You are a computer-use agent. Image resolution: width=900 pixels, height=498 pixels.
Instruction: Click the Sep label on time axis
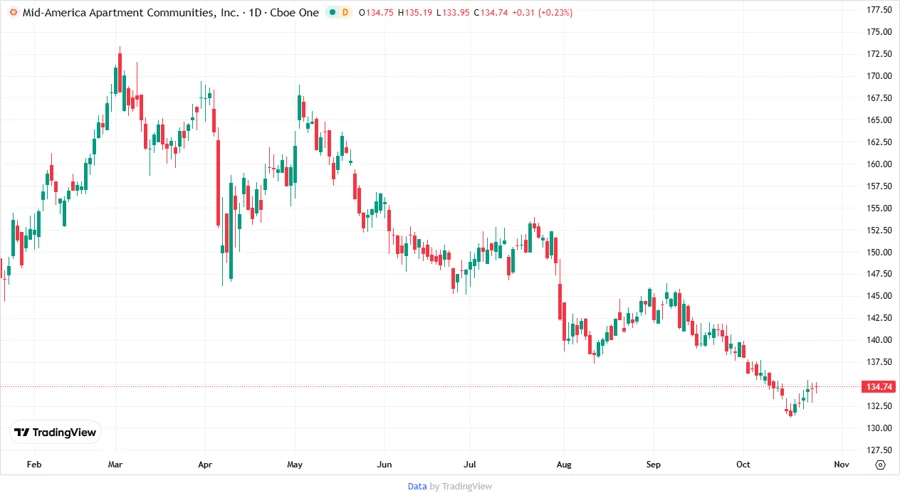pyautogui.click(x=654, y=464)
